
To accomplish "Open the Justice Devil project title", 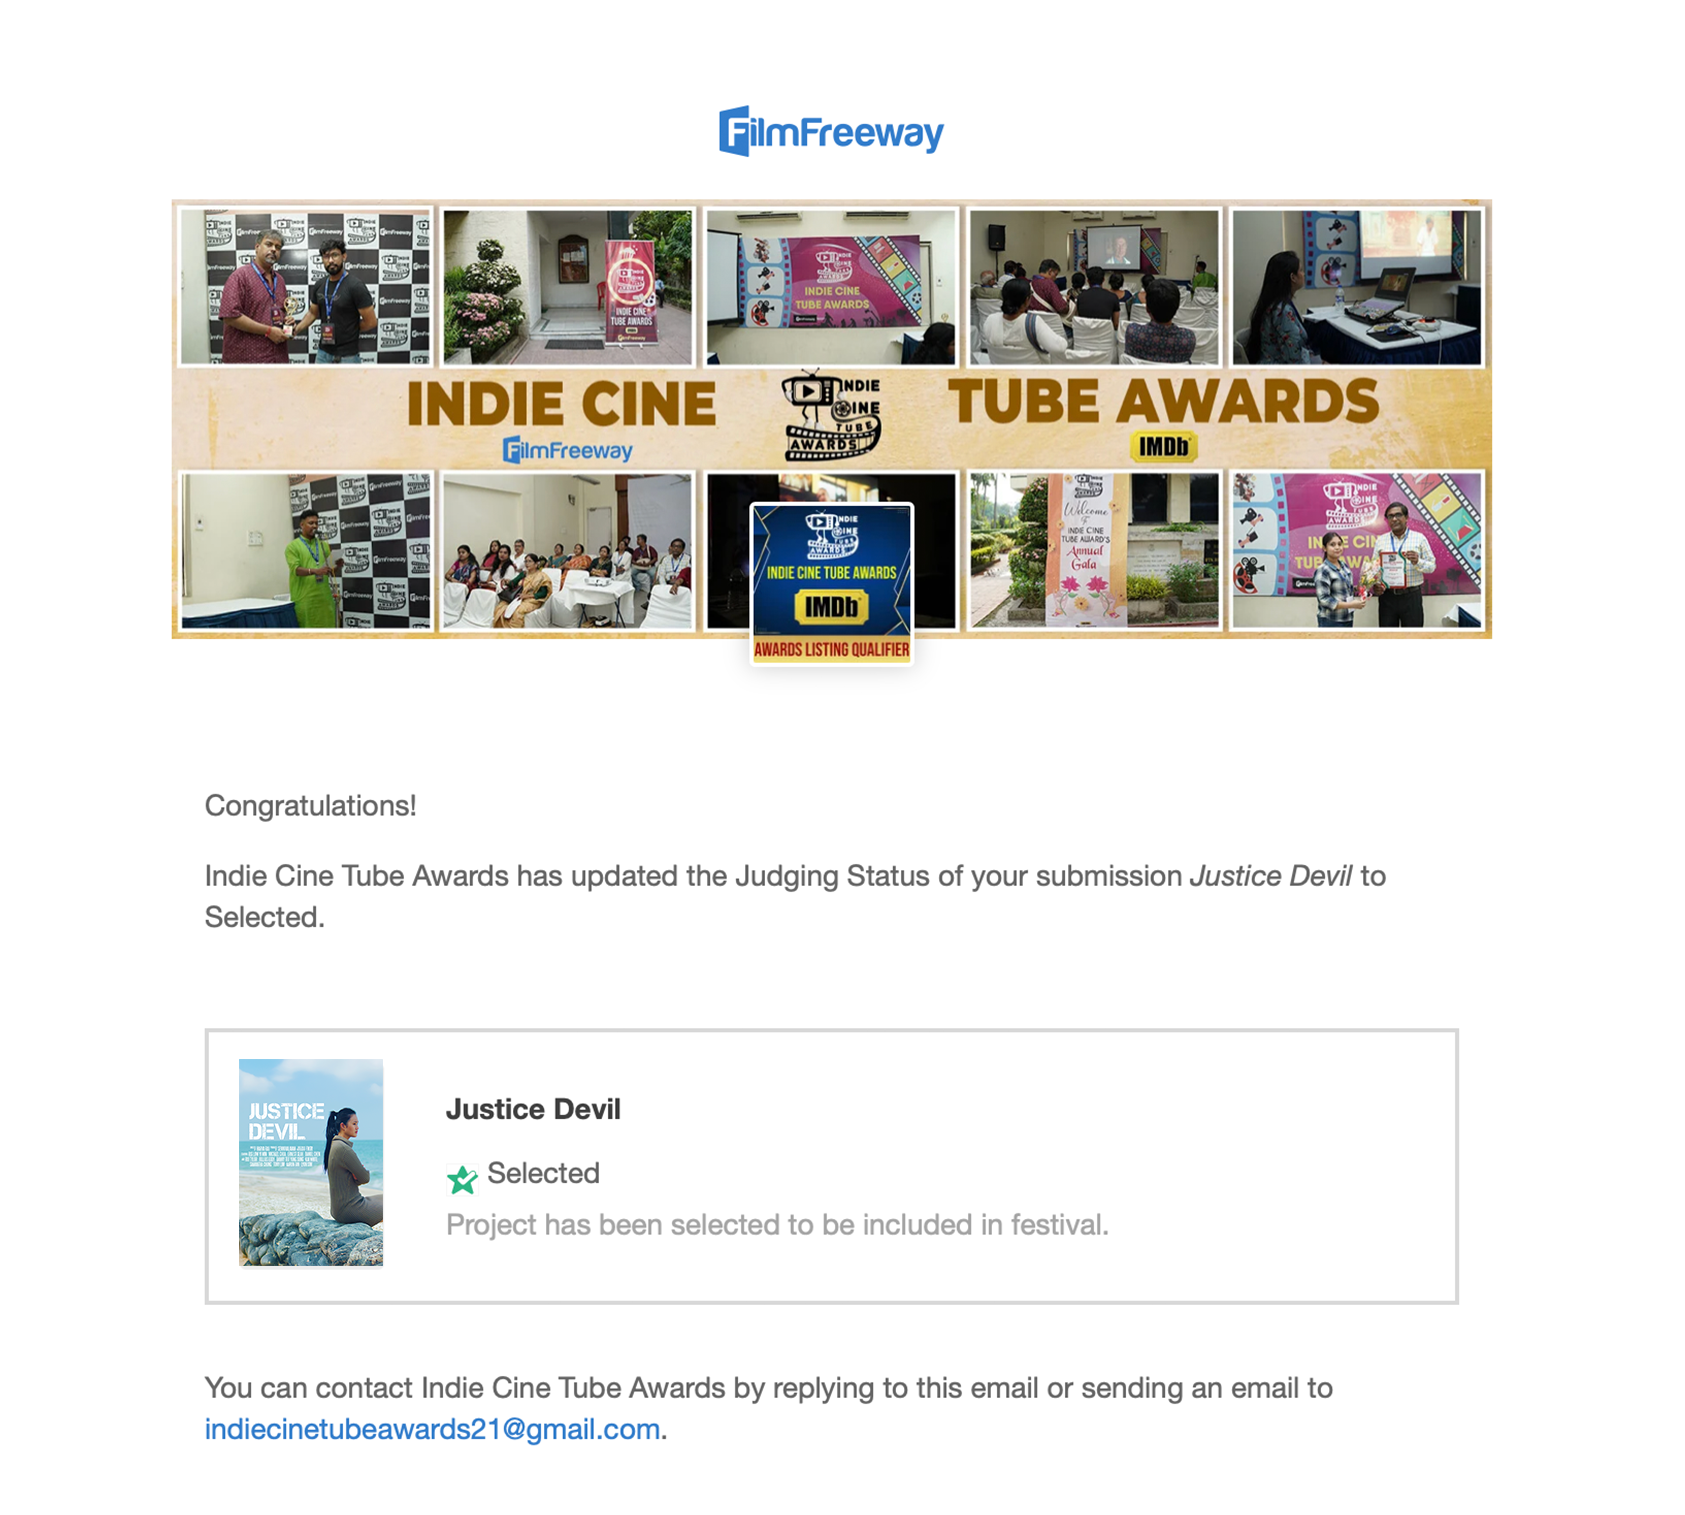I will [533, 1109].
